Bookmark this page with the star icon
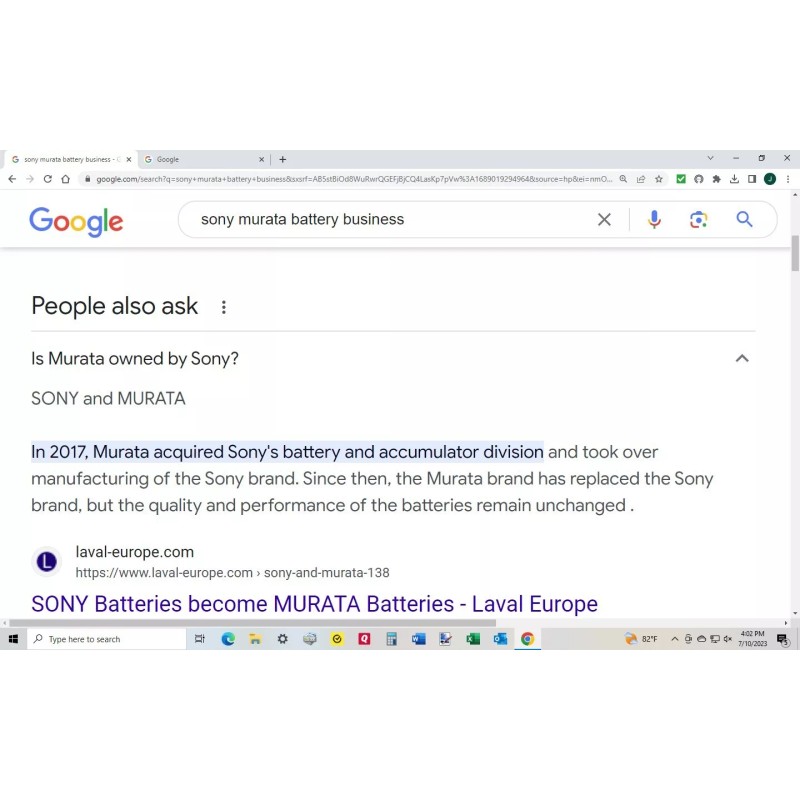 click(x=659, y=179)
